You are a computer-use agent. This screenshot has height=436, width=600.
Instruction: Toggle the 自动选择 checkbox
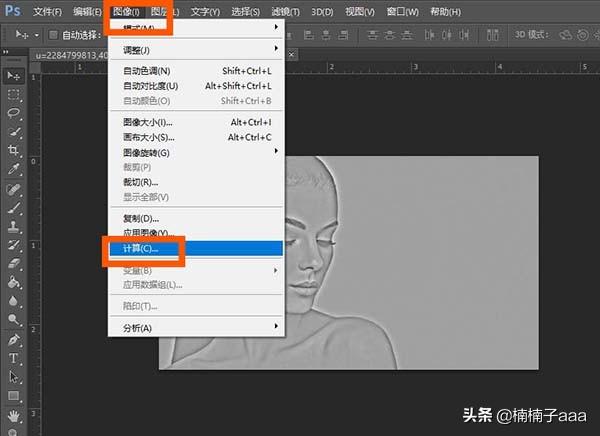[x=51, y=35]
